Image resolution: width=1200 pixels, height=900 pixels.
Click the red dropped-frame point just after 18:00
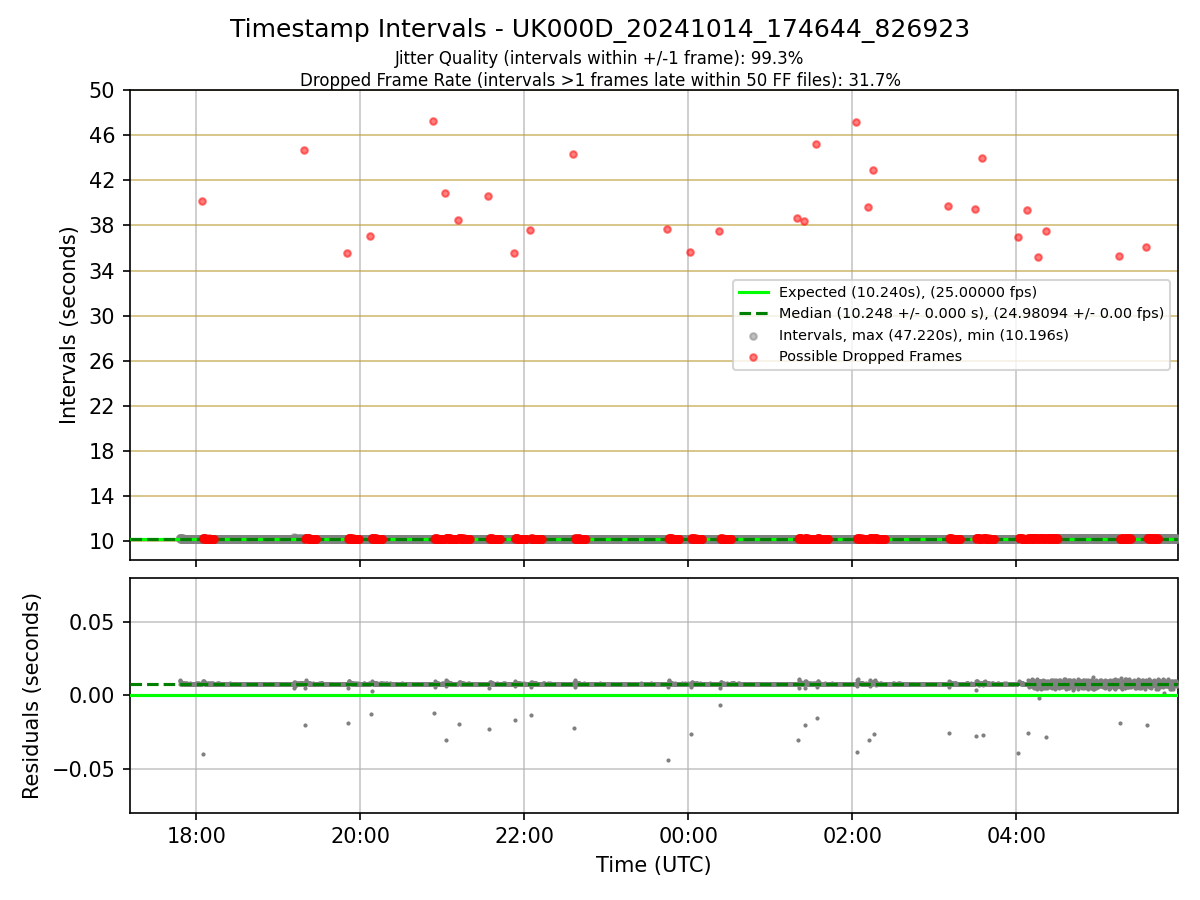202,201
